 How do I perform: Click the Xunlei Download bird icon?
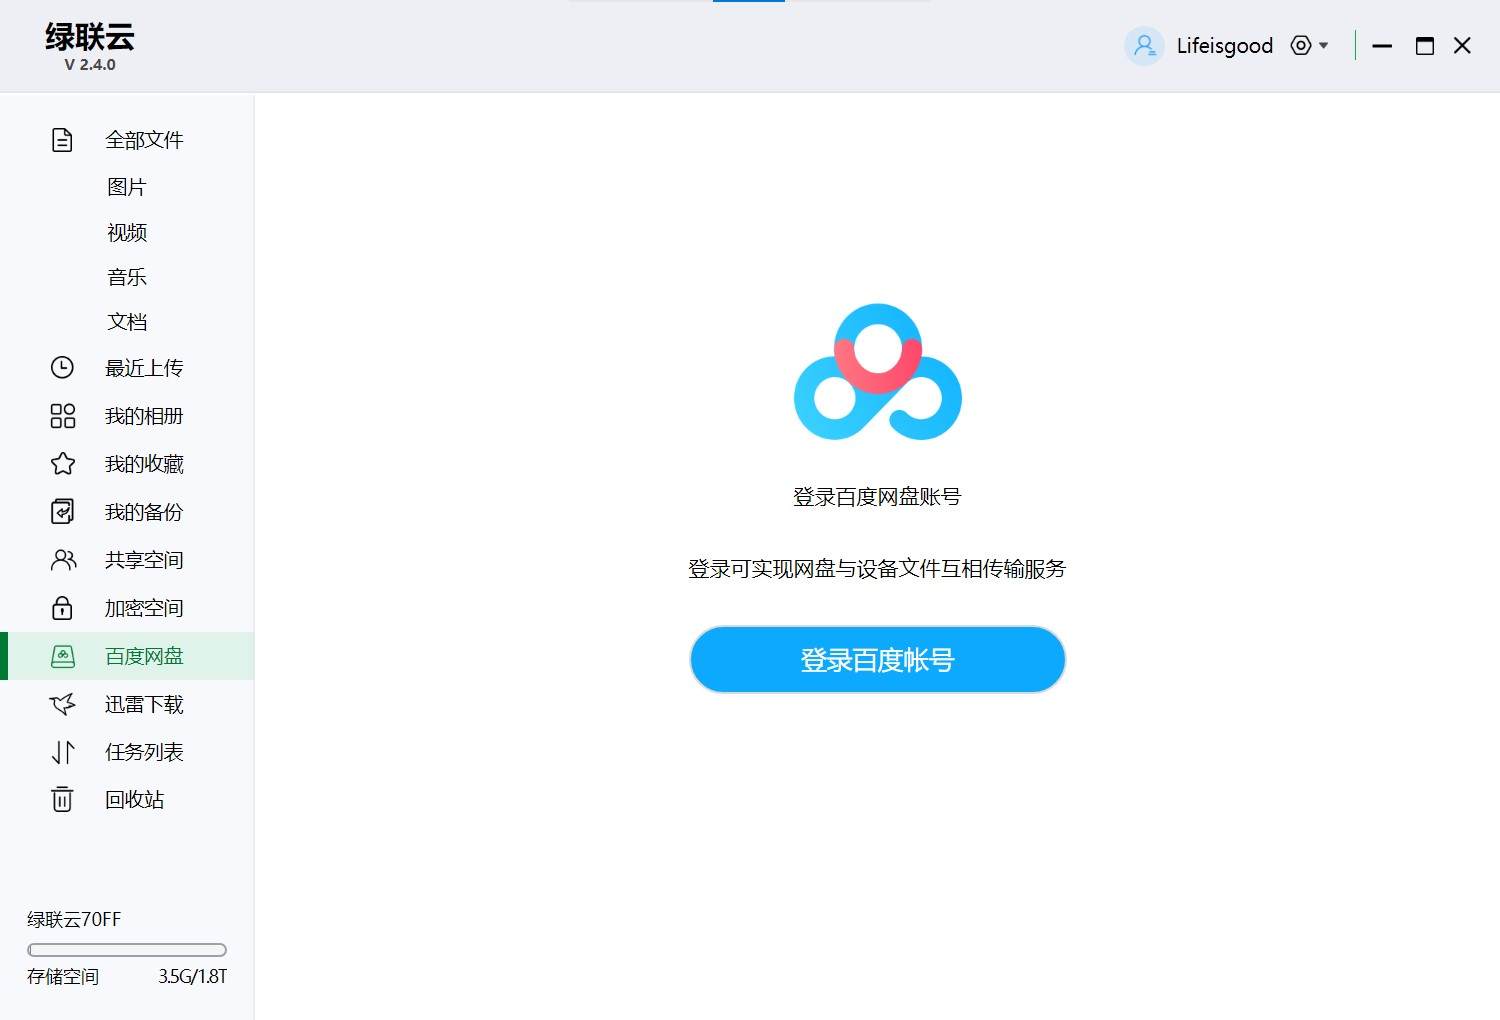[62, 704]
